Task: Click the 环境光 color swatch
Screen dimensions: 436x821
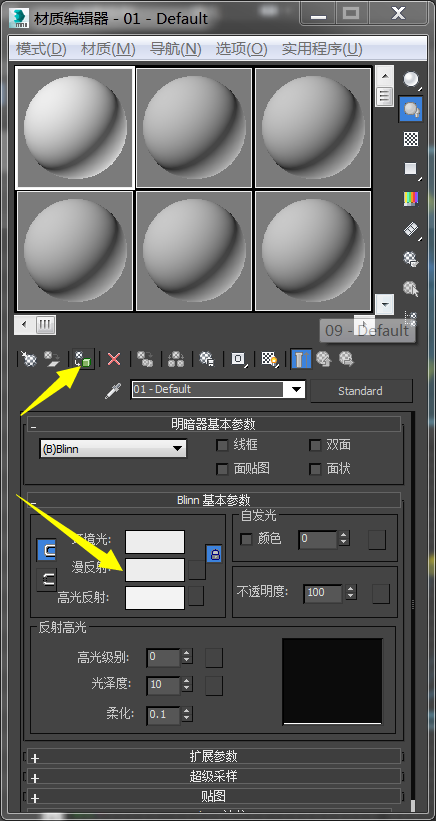Action: tap(155, 541)
